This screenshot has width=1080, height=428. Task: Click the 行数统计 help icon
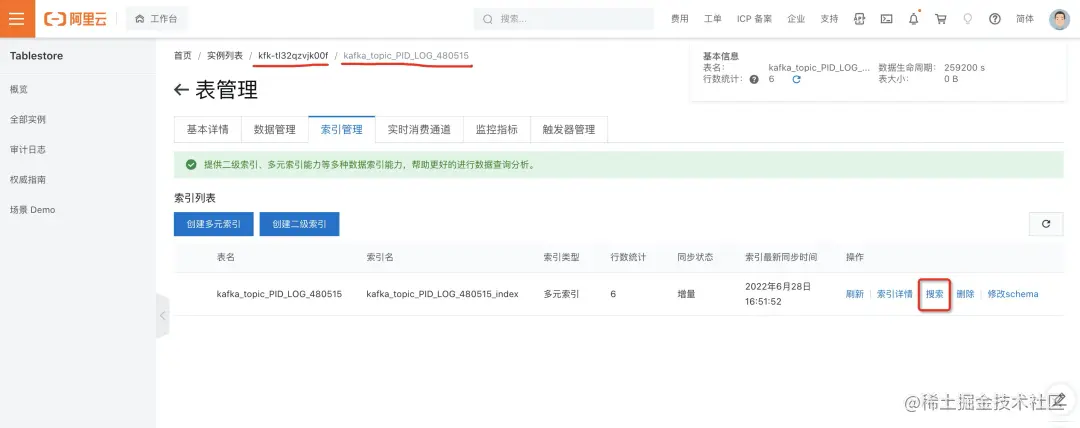tap(754, 79)
